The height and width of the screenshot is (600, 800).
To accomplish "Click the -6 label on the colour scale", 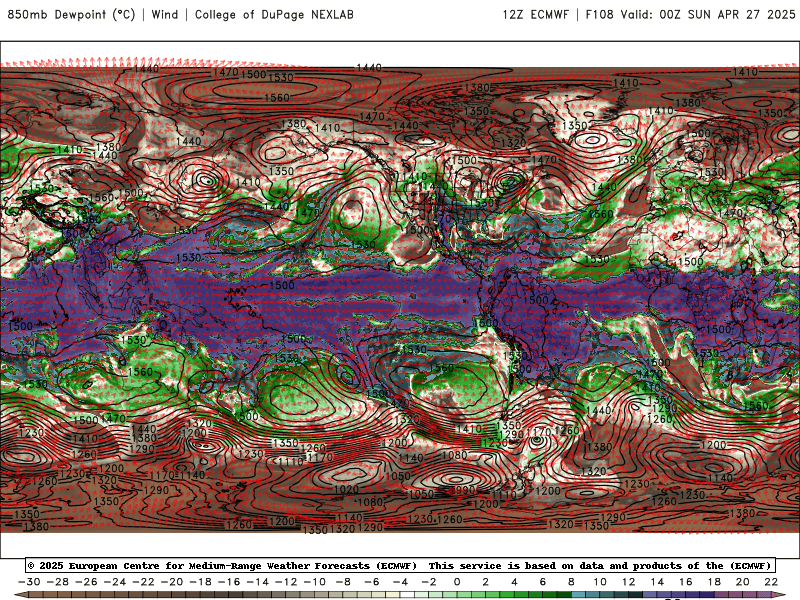I will [372, 582].
